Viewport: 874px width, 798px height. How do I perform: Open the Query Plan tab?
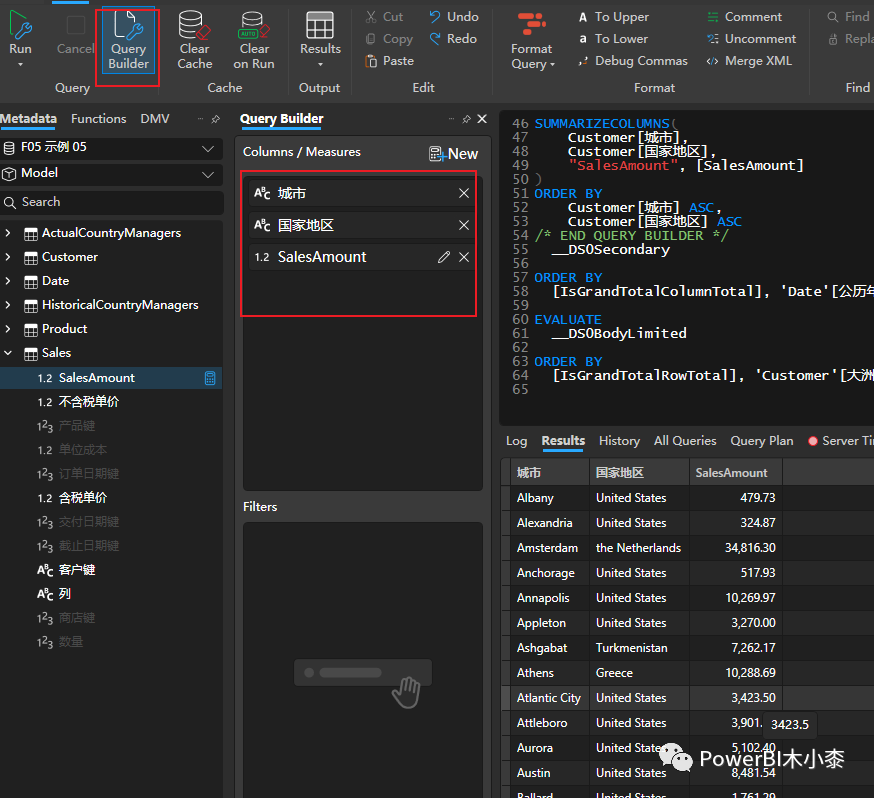[761, 441]
